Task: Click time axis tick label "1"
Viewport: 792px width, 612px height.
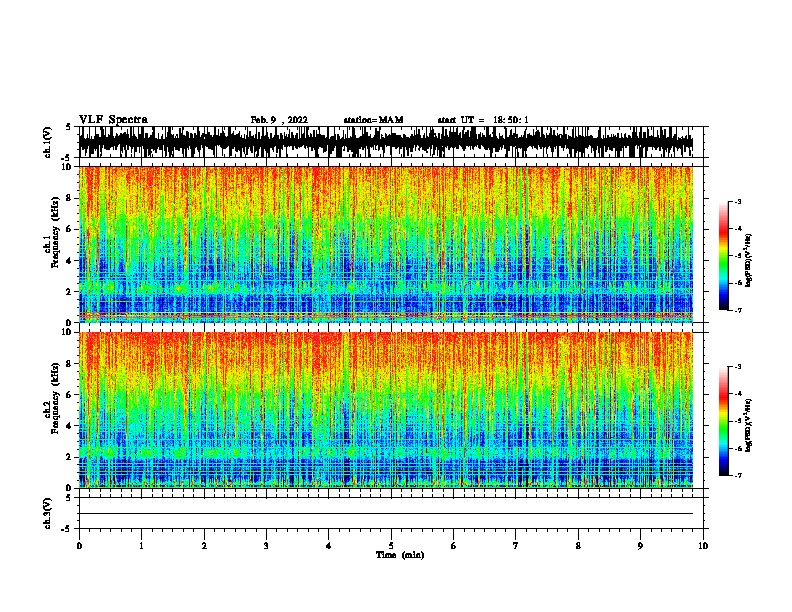Action: (141, 546)
